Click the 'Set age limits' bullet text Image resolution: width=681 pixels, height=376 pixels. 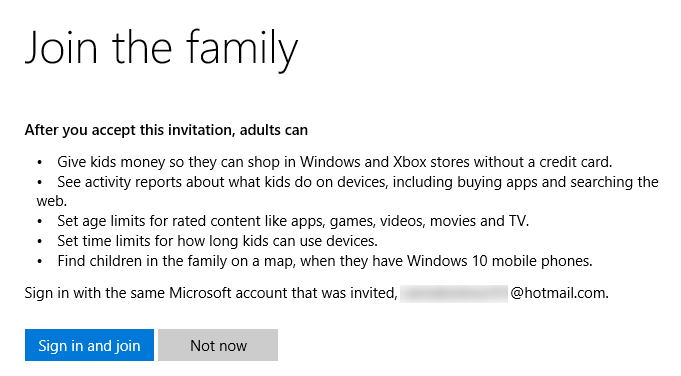(x=293, y=221)
